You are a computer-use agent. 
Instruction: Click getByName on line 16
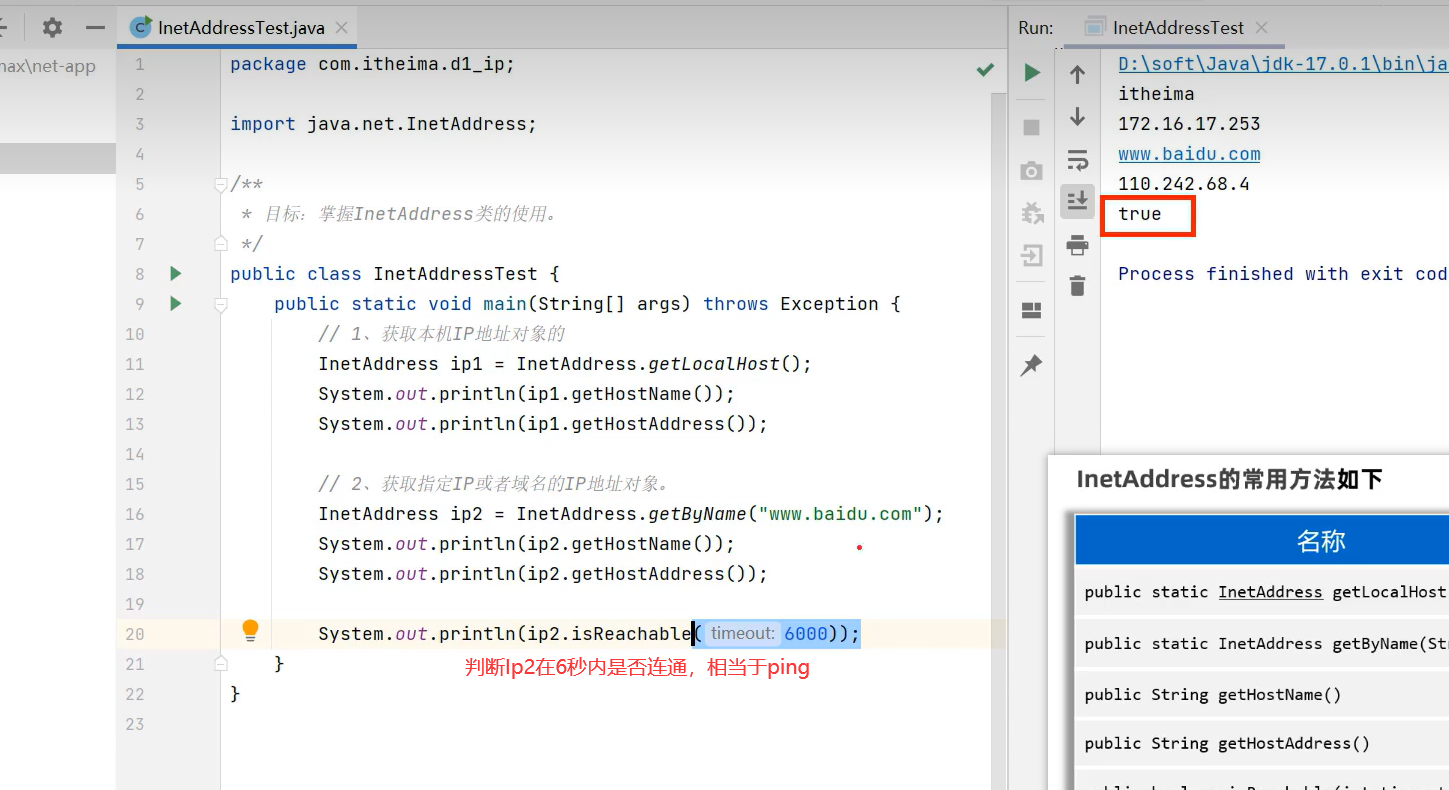tap(698, 514)
